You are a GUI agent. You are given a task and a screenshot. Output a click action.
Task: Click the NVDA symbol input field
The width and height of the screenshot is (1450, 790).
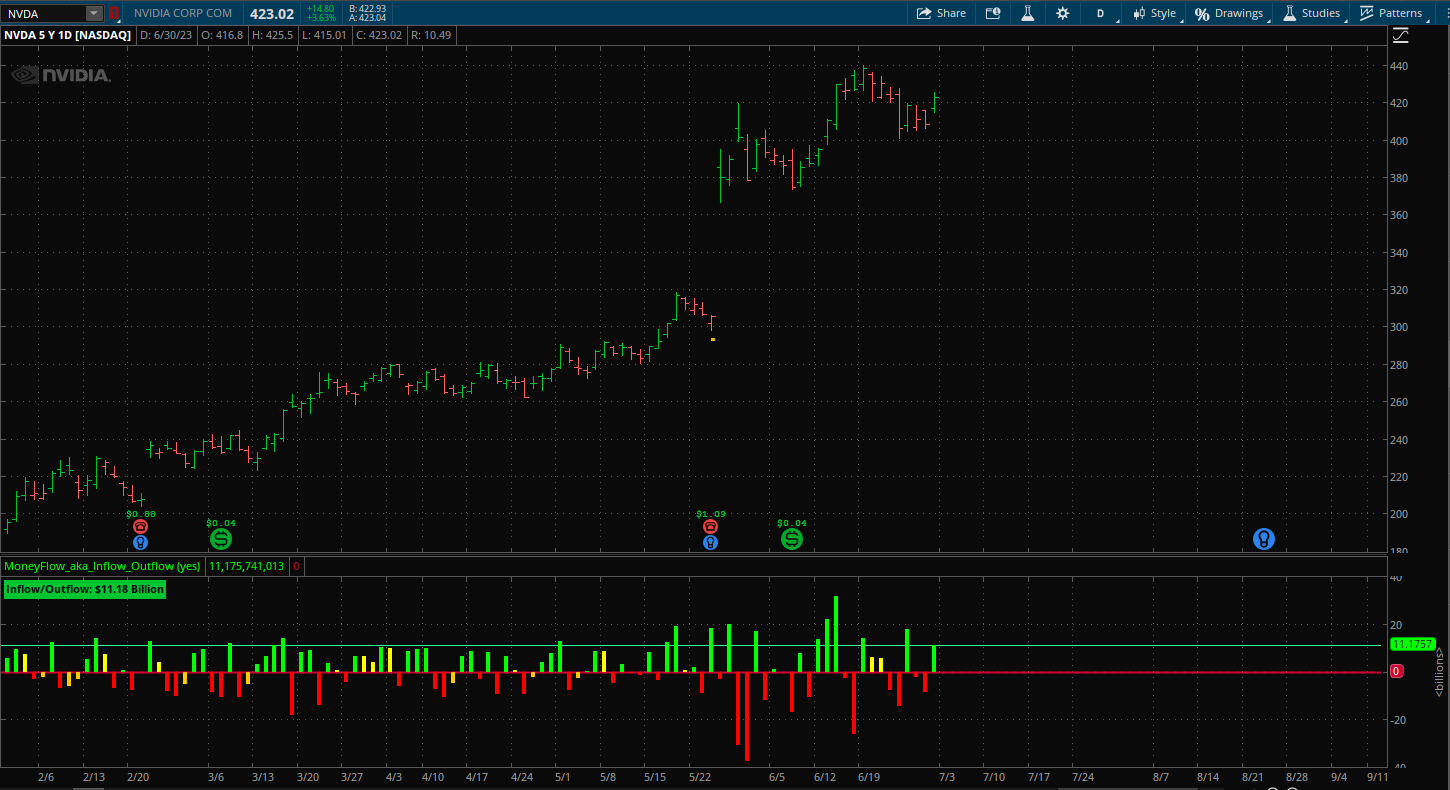point(43,13)
